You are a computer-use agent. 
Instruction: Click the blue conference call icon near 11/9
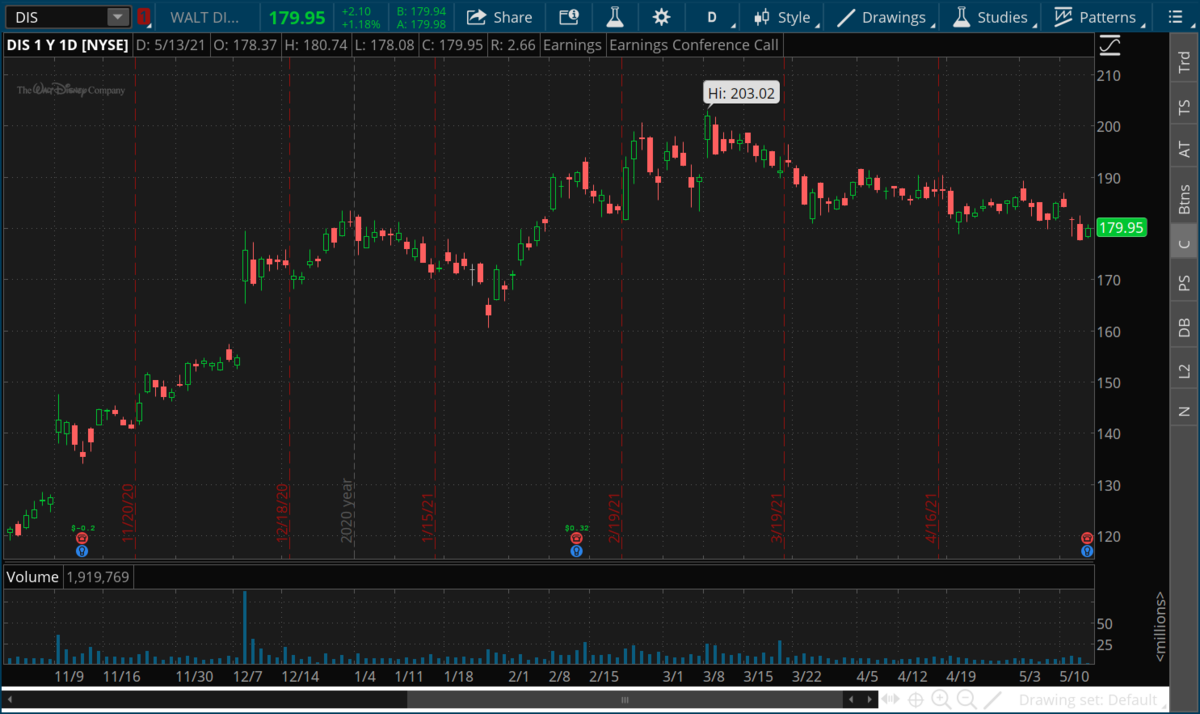[x=83, y=550]
